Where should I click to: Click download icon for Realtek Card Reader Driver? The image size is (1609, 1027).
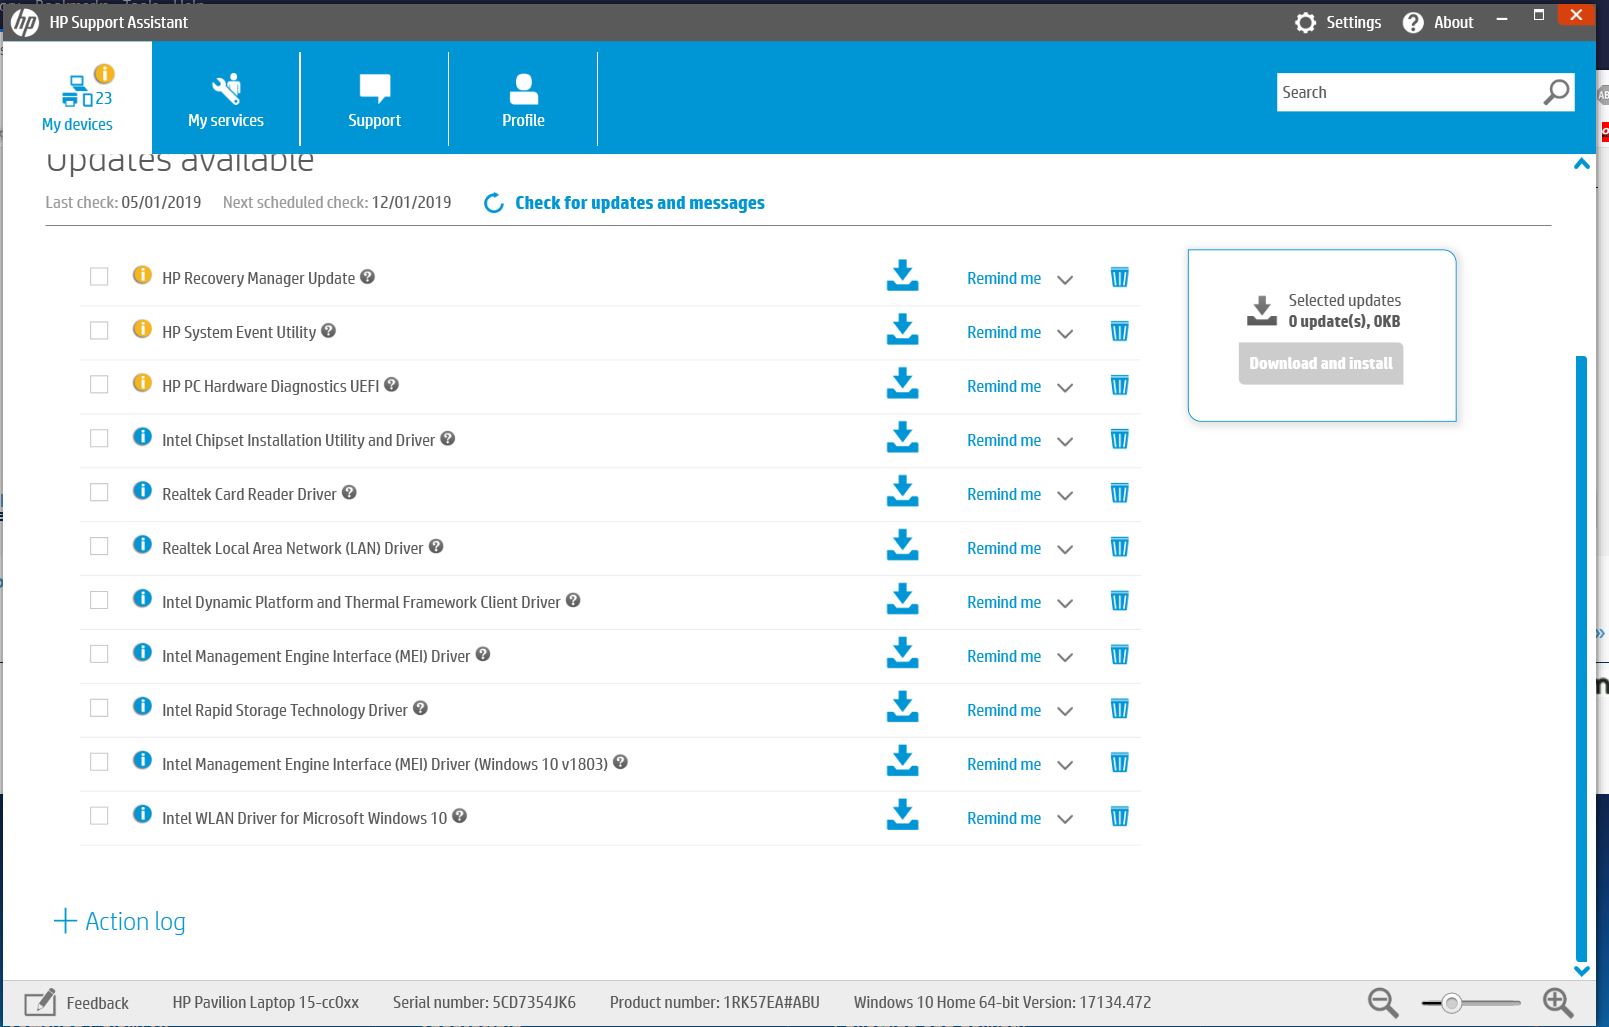(902, 492)
